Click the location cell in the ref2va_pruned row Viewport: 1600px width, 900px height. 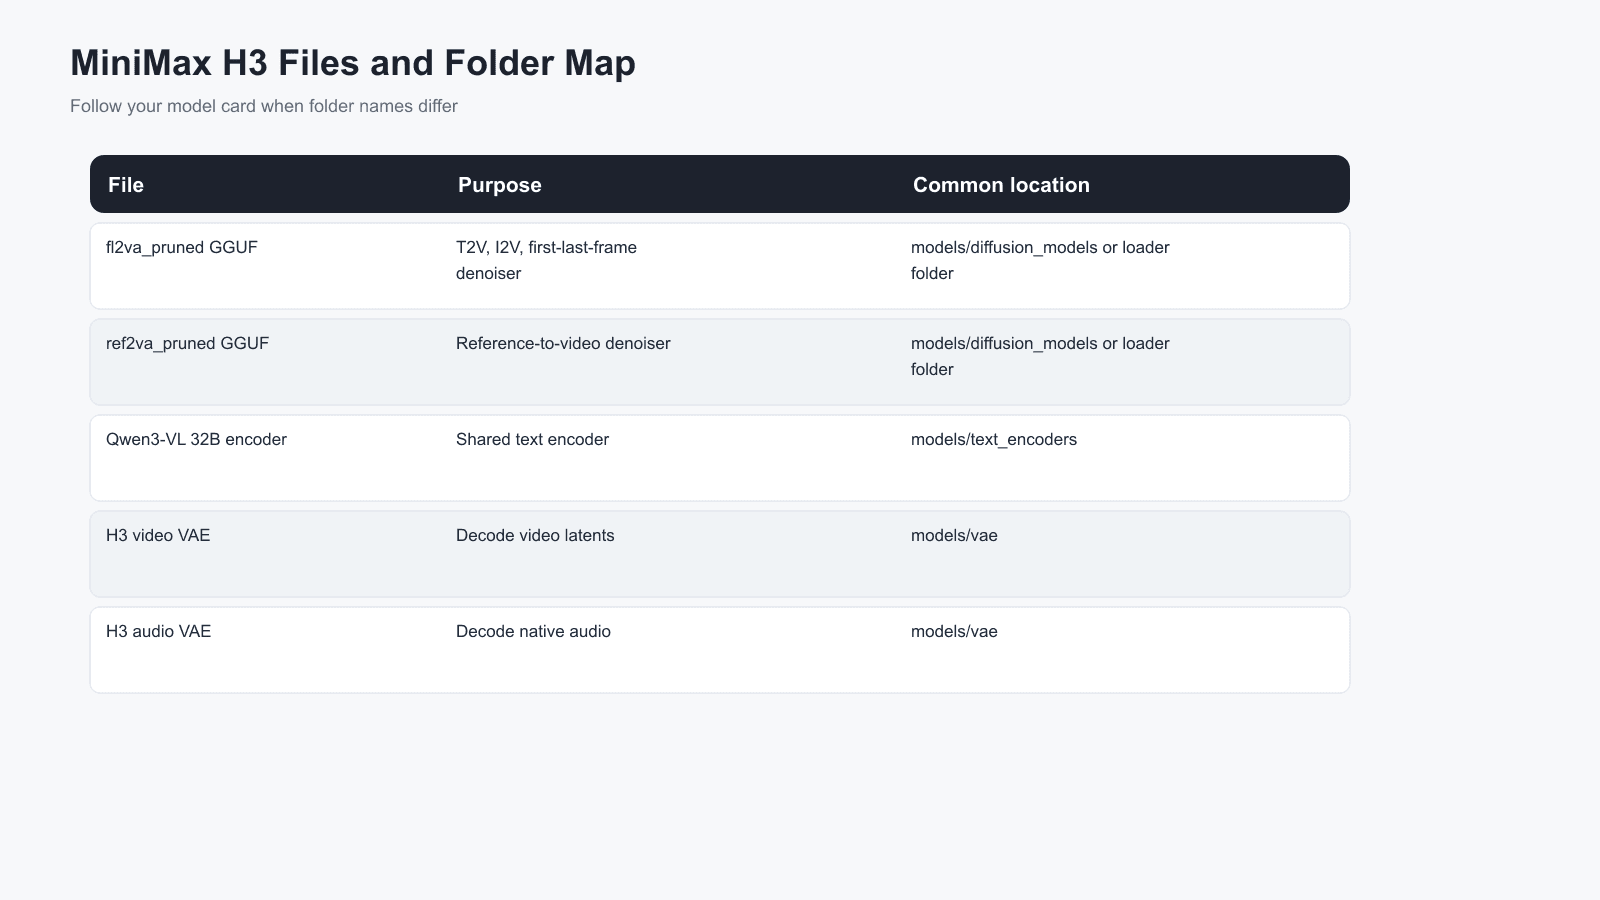pyautogui.click(x=1040, y=356)
